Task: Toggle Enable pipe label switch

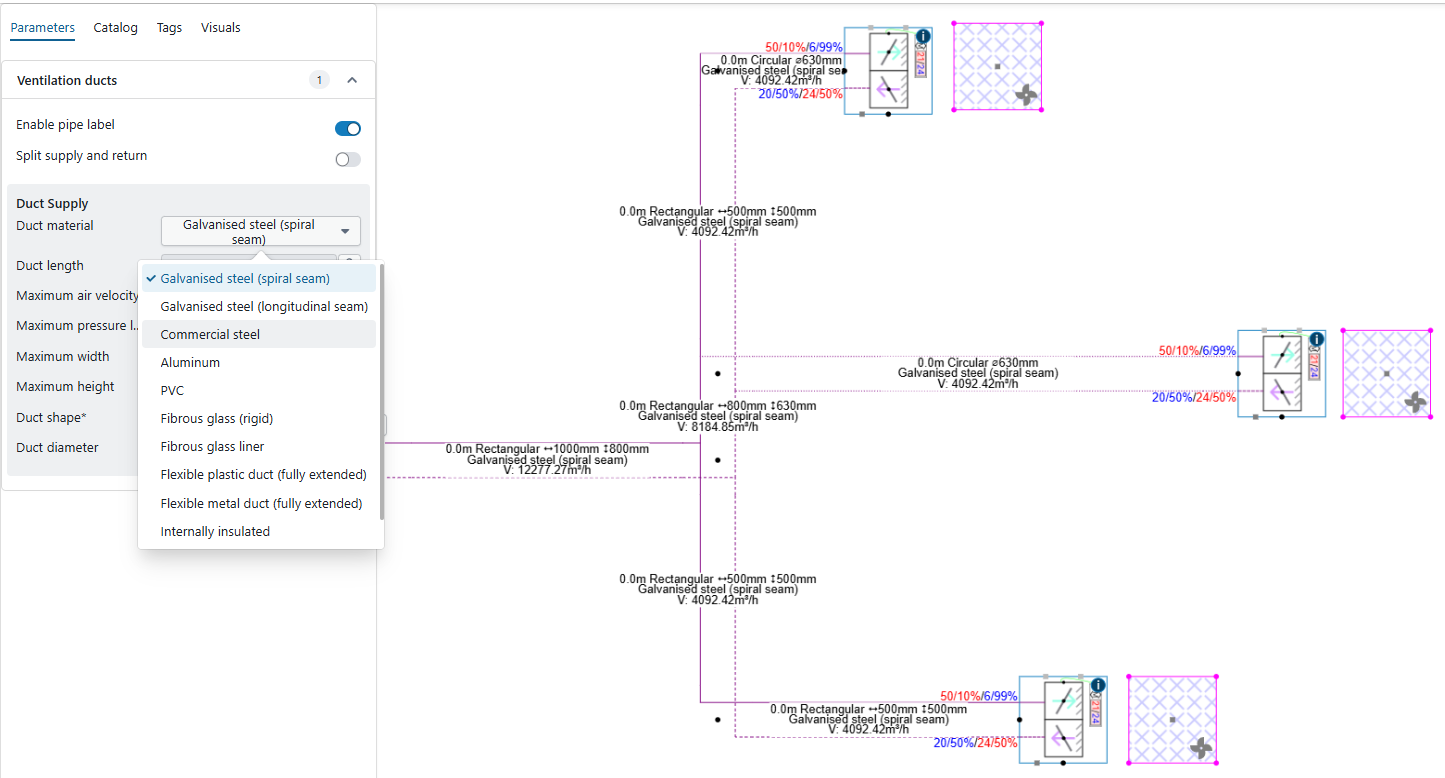Action: (x=347, y=128)
